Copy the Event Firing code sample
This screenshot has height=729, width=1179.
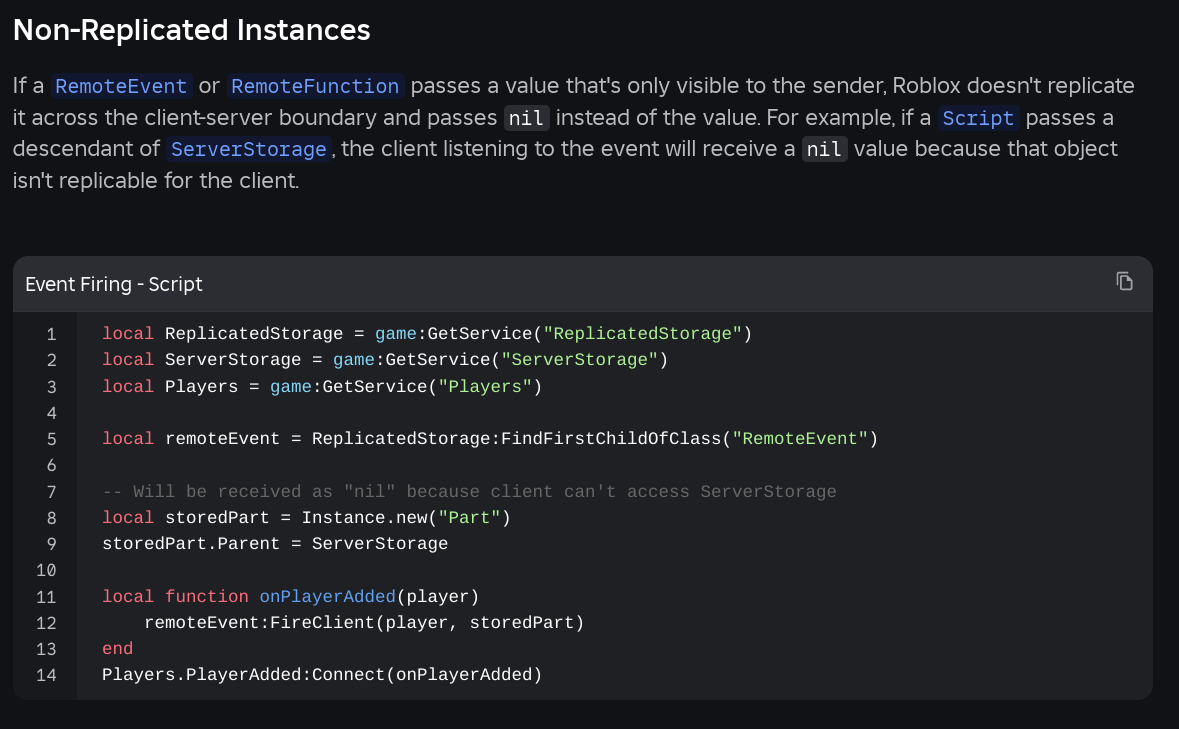[x=1125, y=281]
